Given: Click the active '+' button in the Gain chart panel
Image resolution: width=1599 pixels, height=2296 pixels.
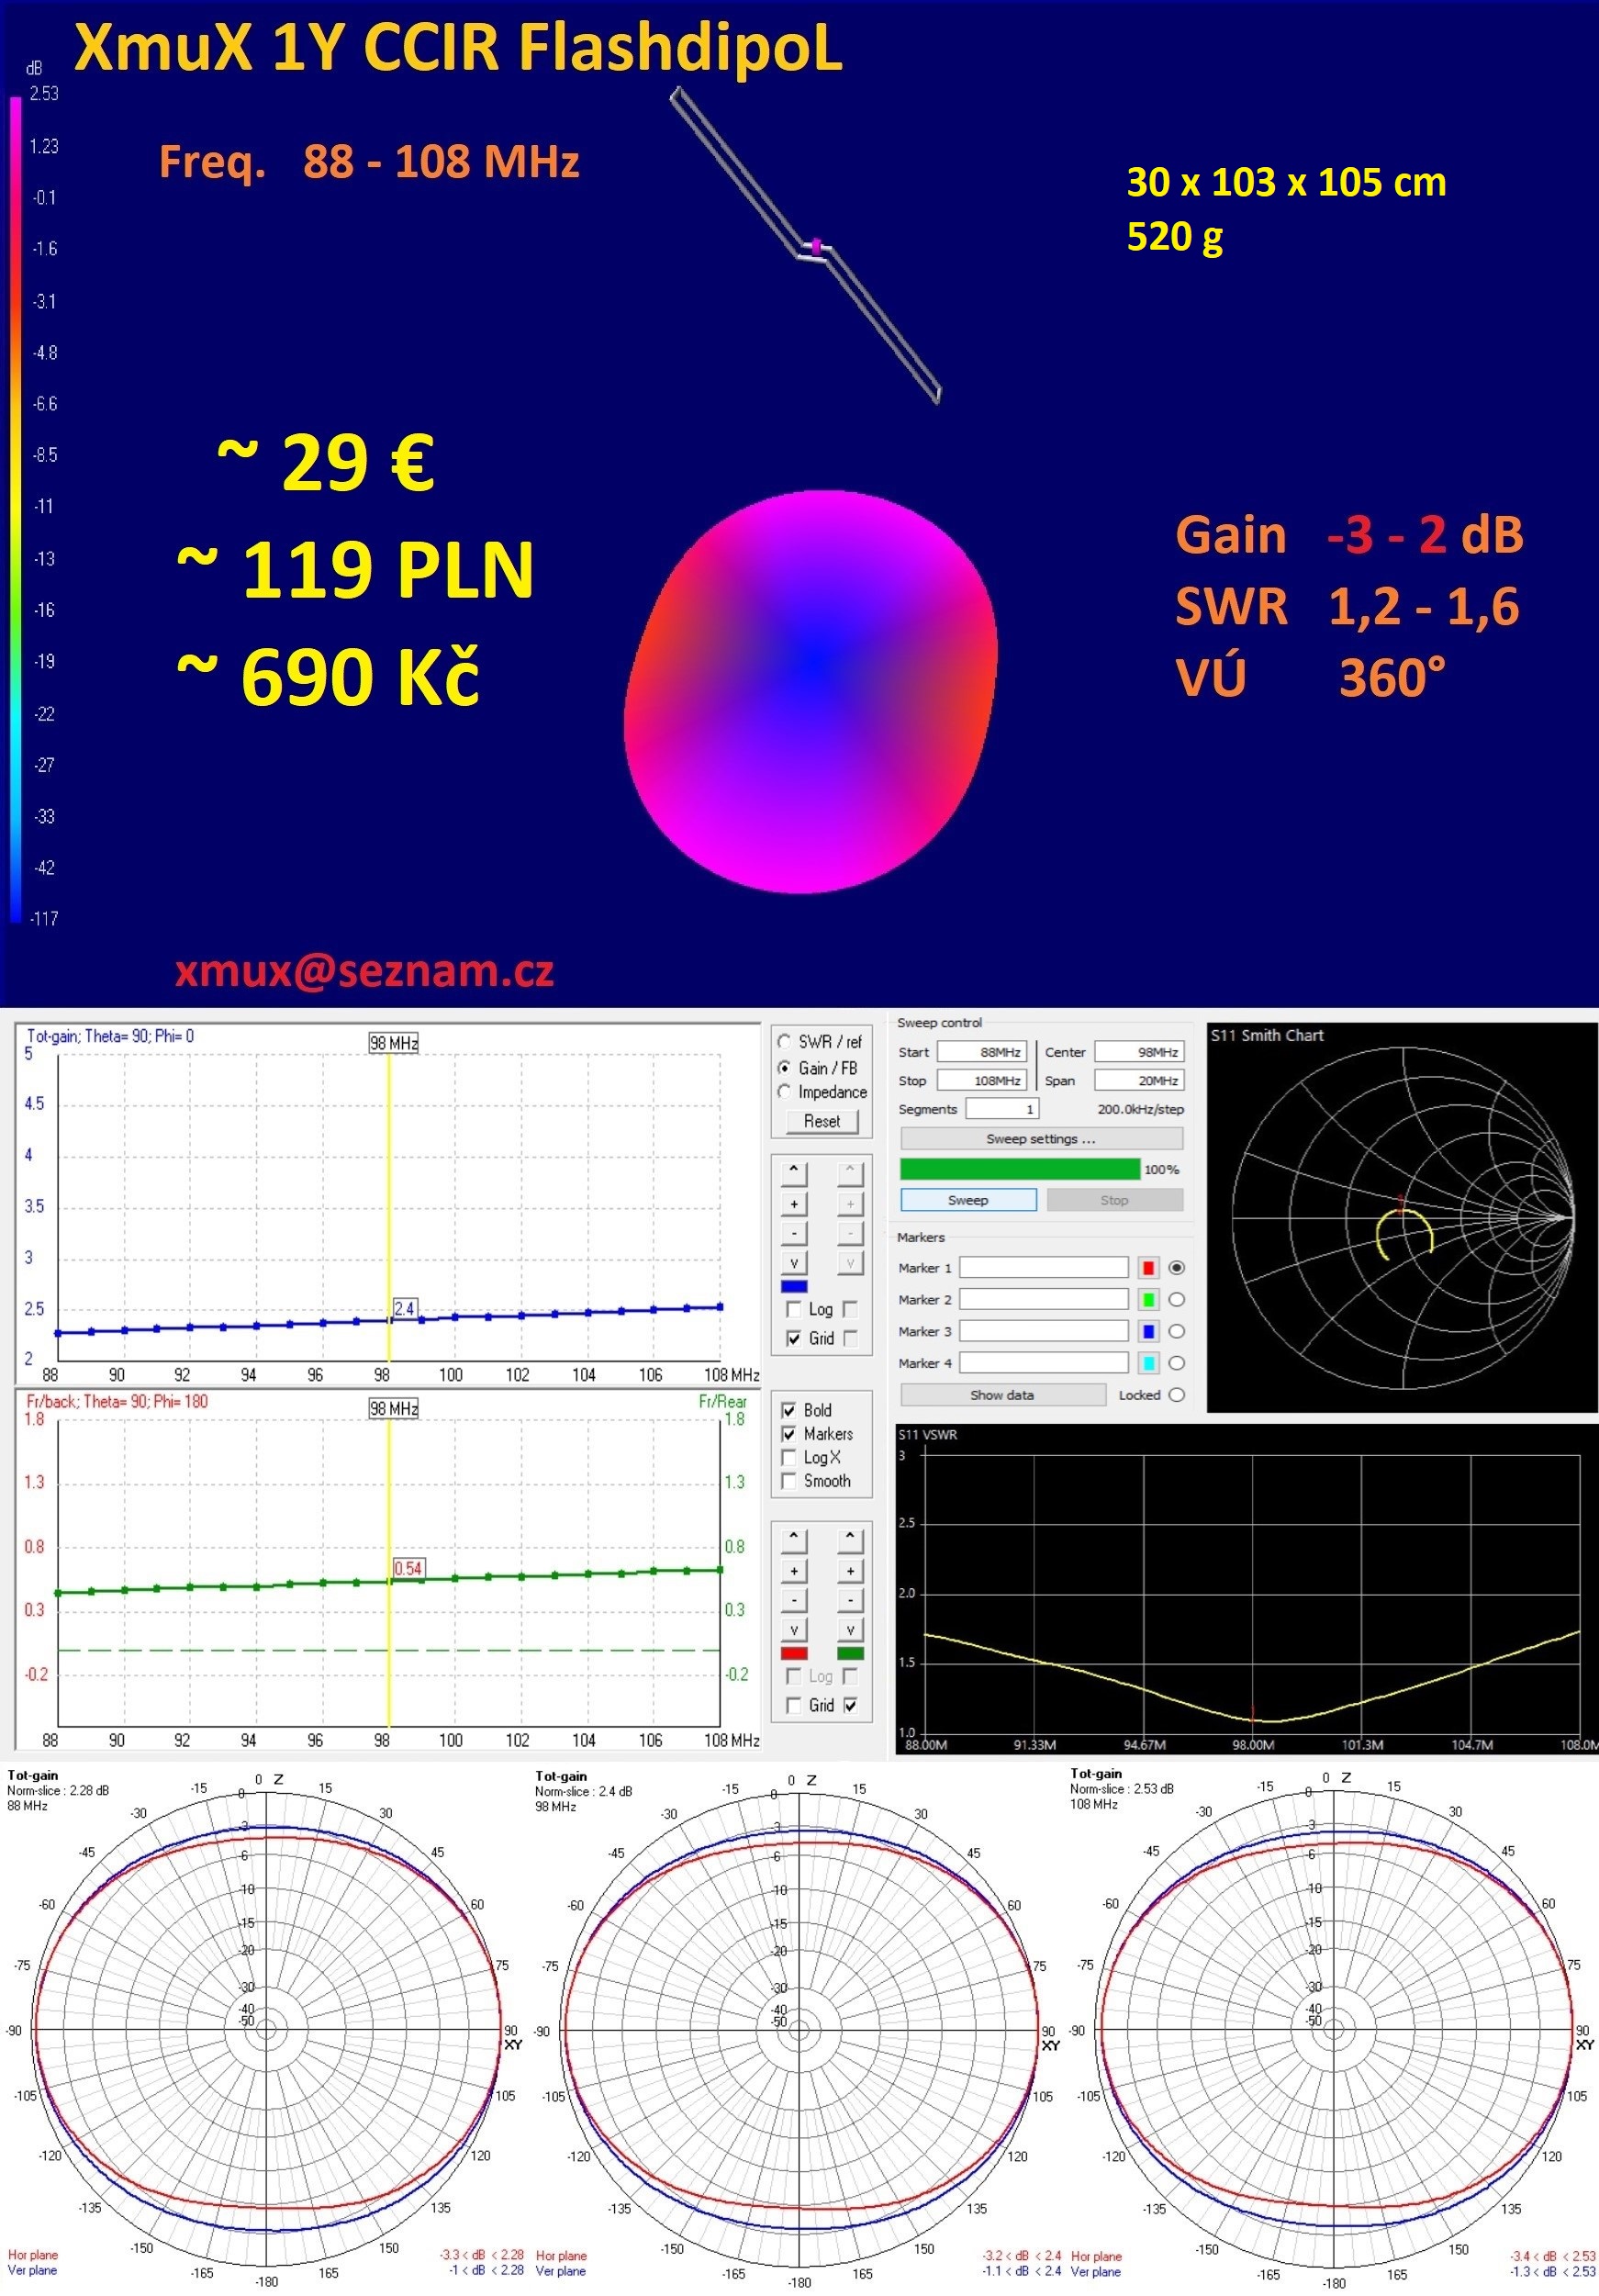Looking at the screenshot, I should click(x=793, y=1204).
